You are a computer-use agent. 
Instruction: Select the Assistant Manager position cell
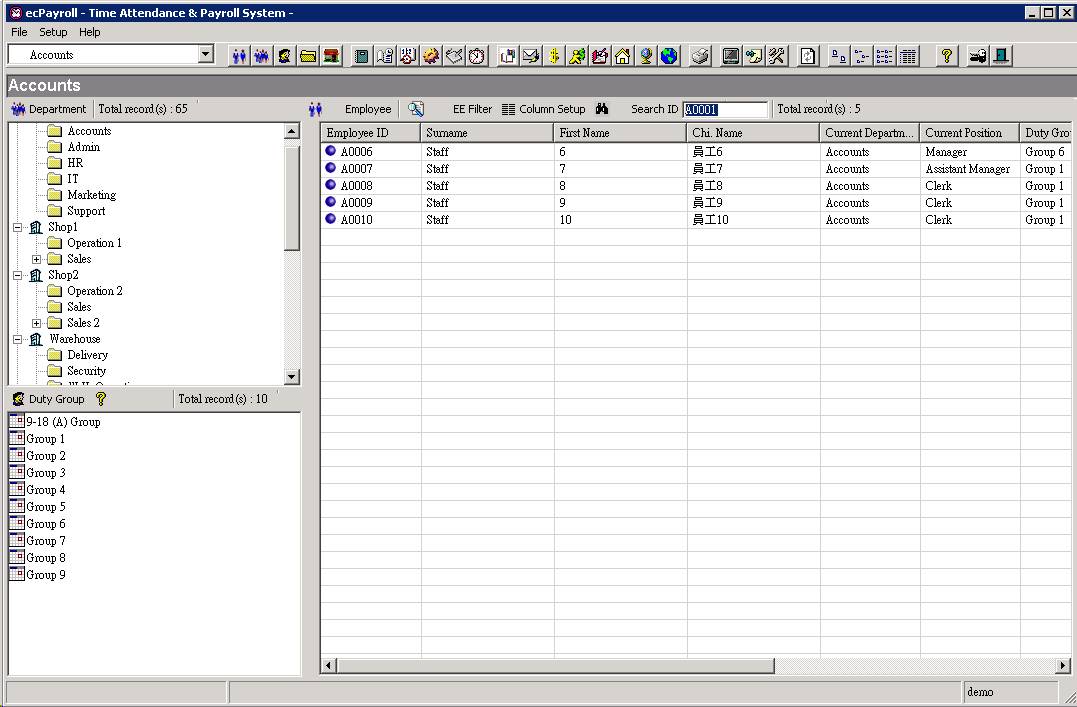pyautogui.click(x=968, y=169)
